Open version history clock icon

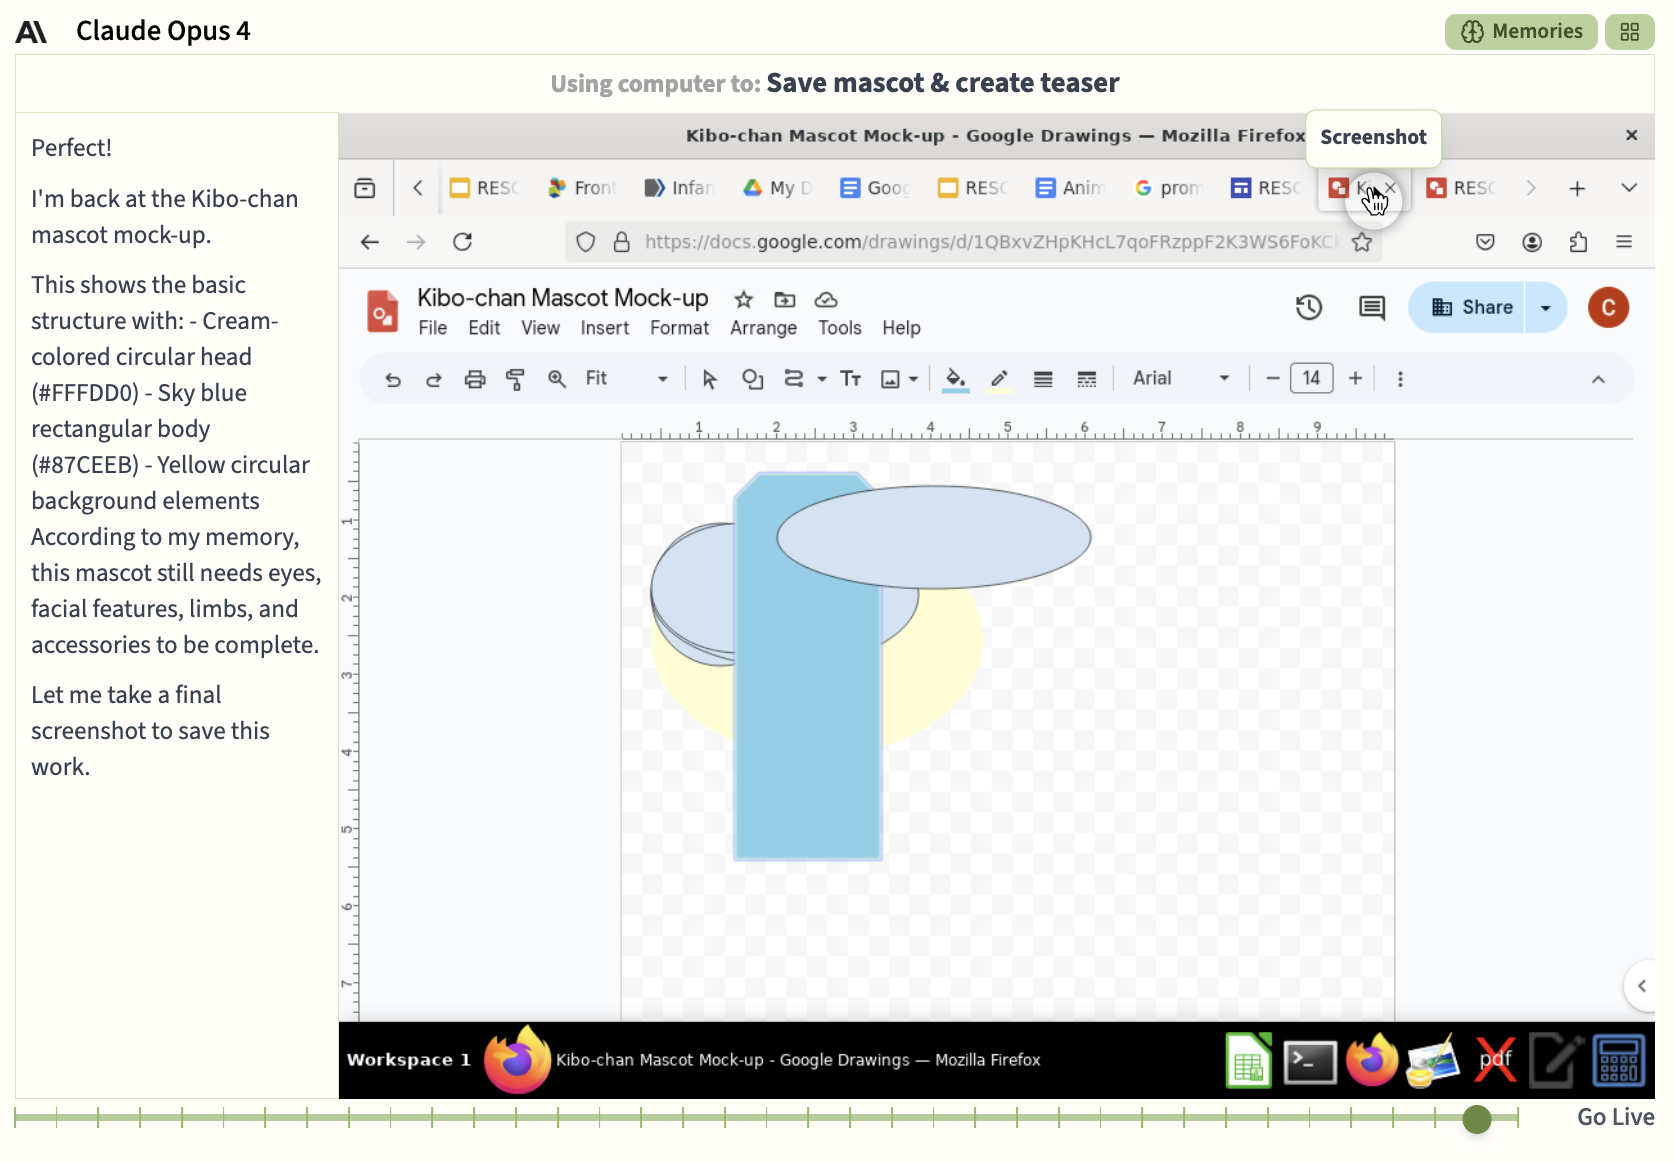pyautogui.click(x=1309, y=307)
